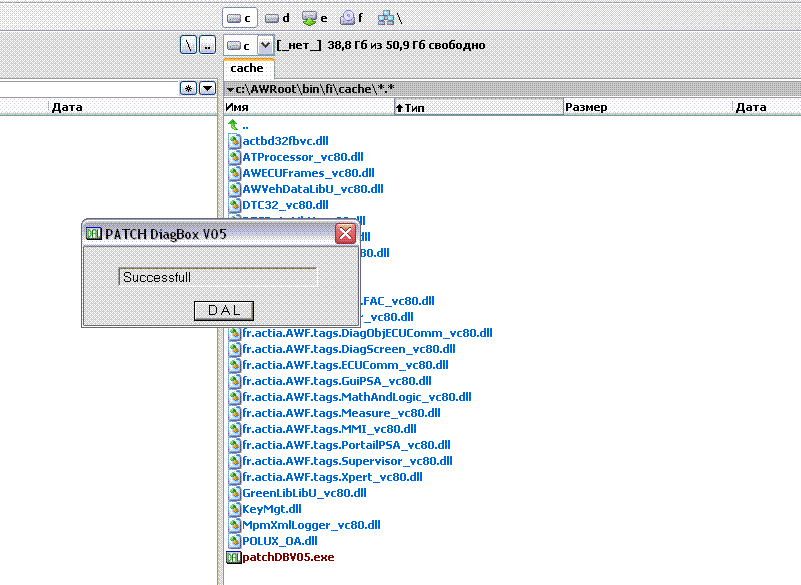Close the PATCH DiagBox V05 dialog
The height and width of the screenshot is (585, 801).
[345, 234]
